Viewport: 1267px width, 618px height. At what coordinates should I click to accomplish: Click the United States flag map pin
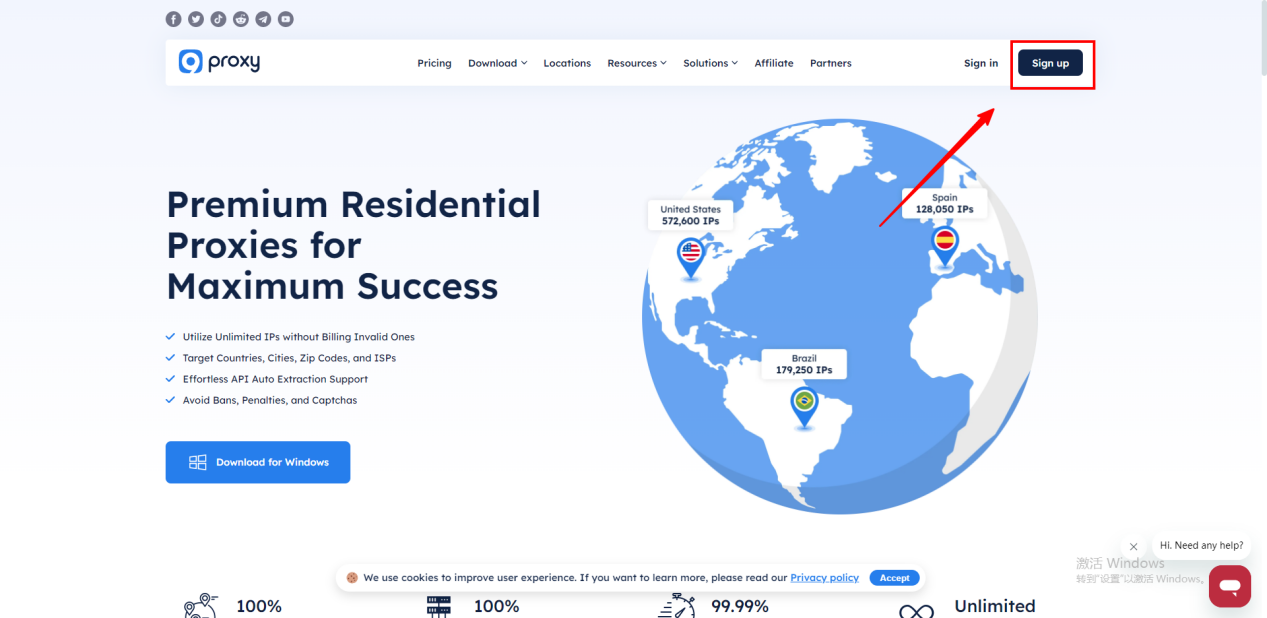pyautogui.click(x=691, y=258)
